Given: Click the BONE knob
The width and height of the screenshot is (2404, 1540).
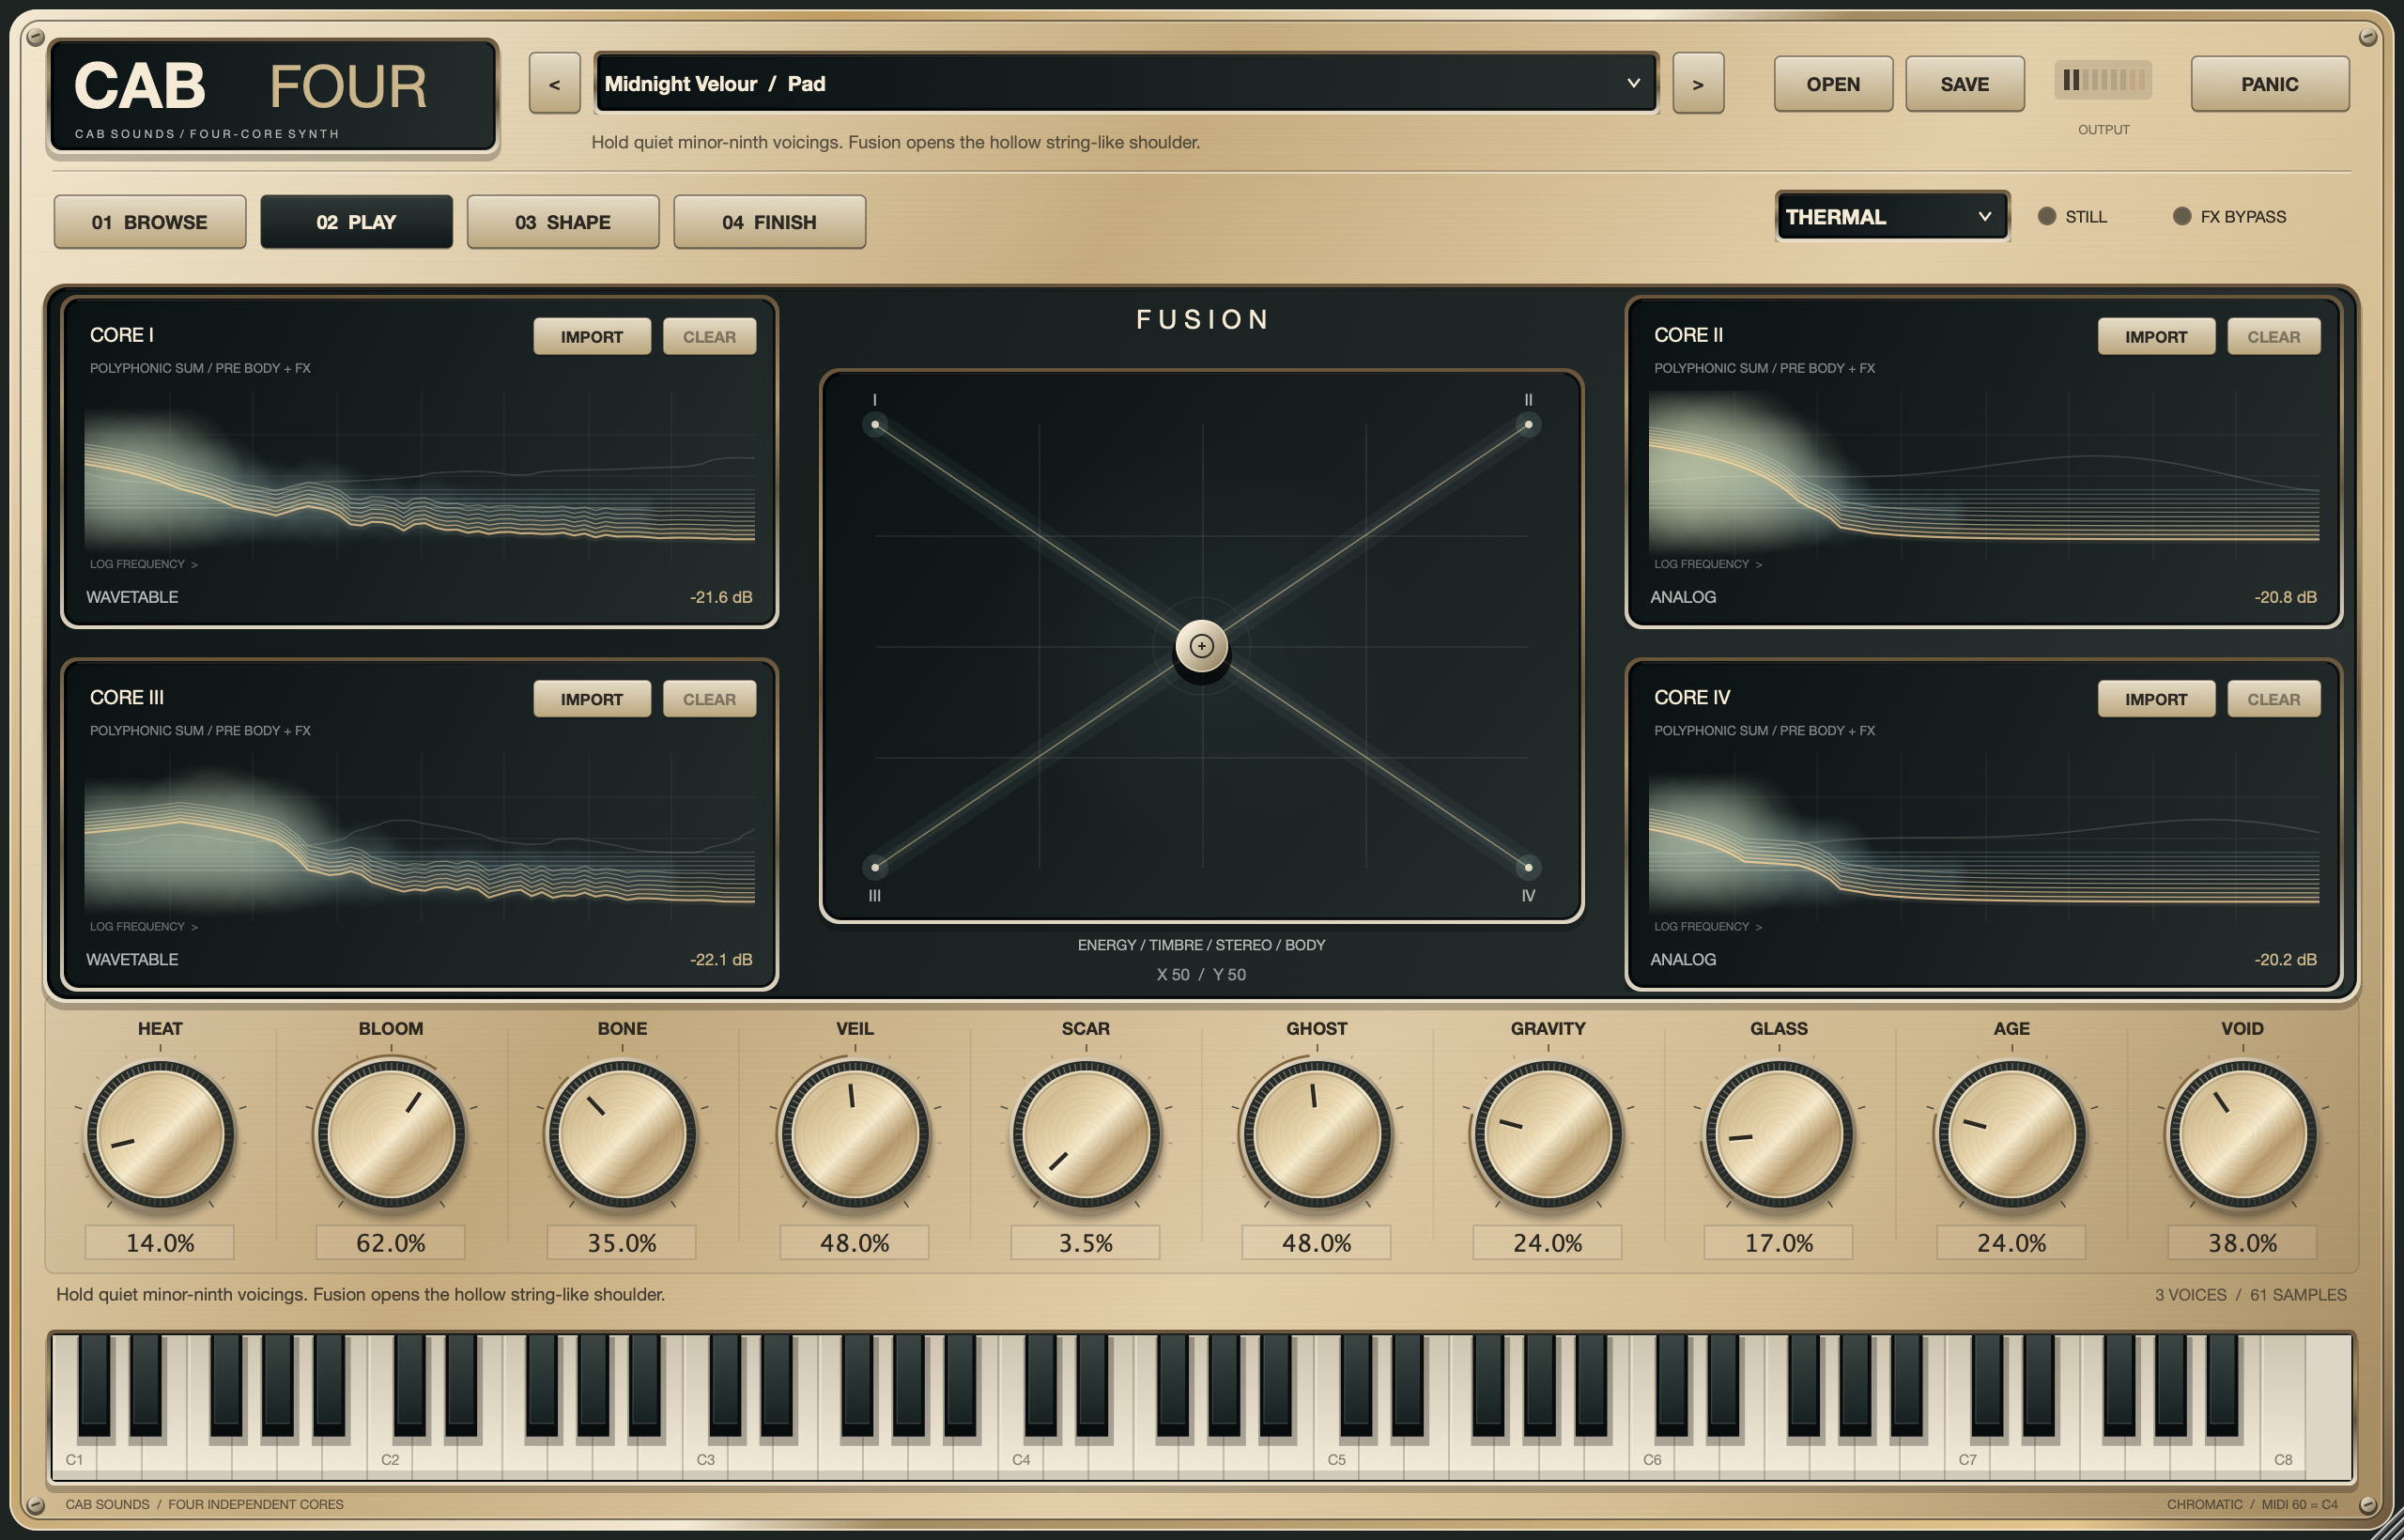Looking at the screenshot, I should point(622,1134).
